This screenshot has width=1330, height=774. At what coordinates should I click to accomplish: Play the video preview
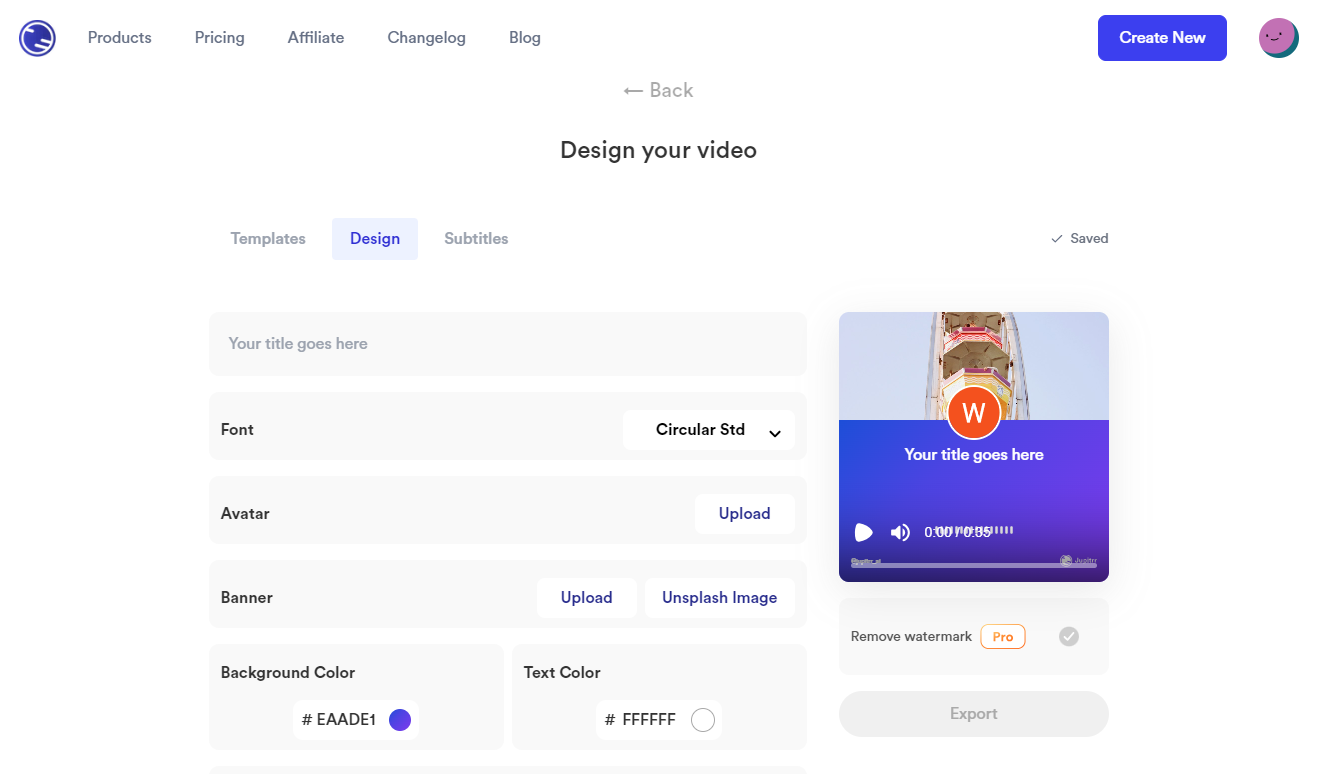pos(863,532)
